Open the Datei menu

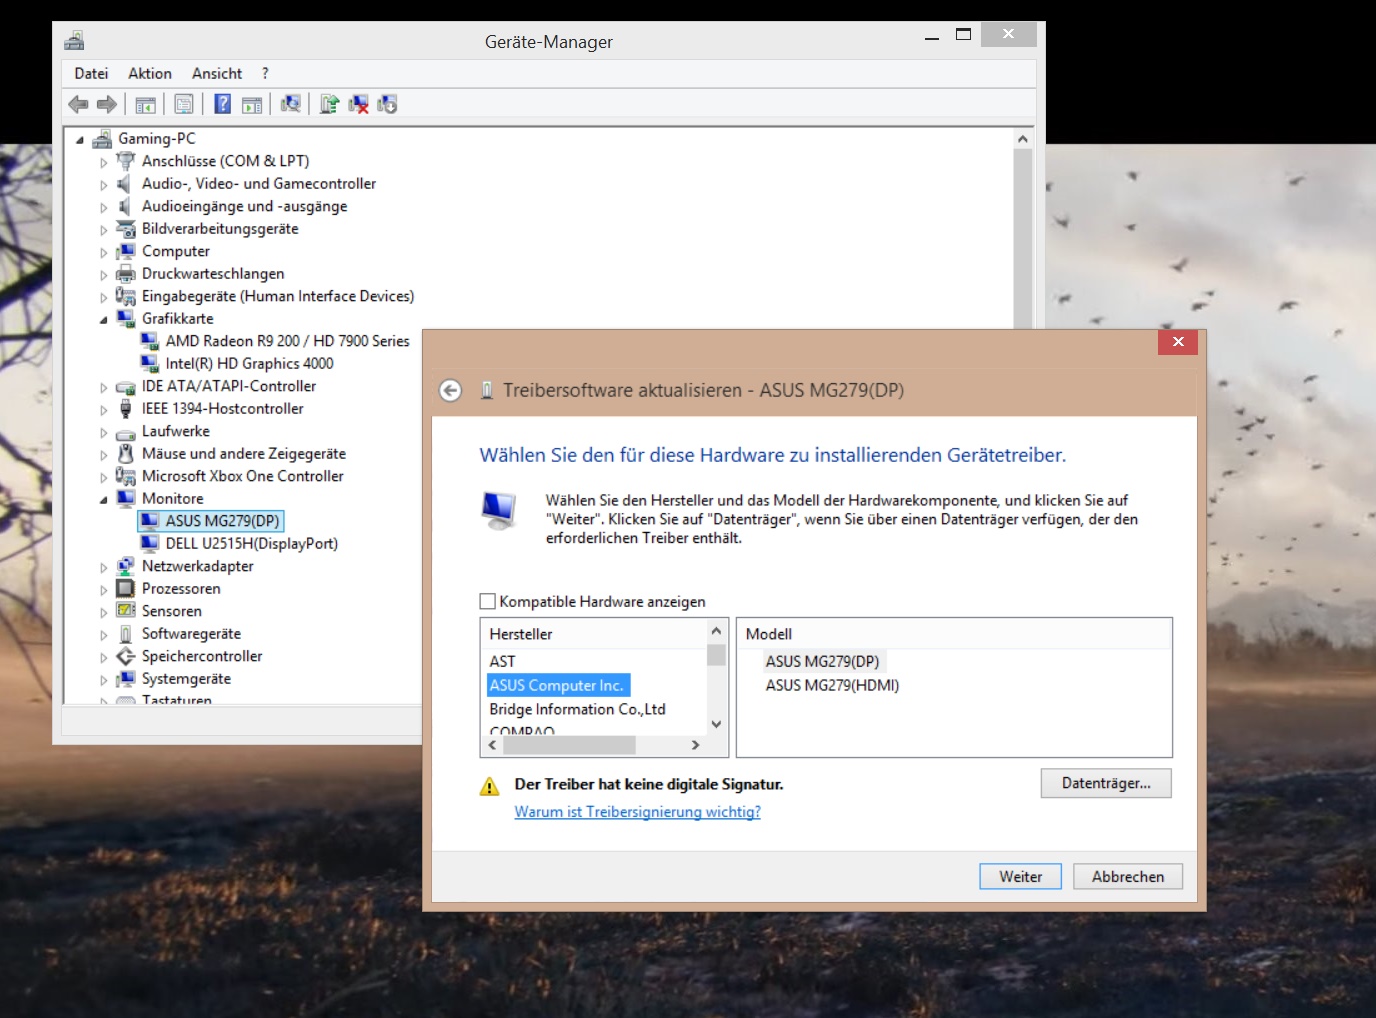click(x=91, y=73)
